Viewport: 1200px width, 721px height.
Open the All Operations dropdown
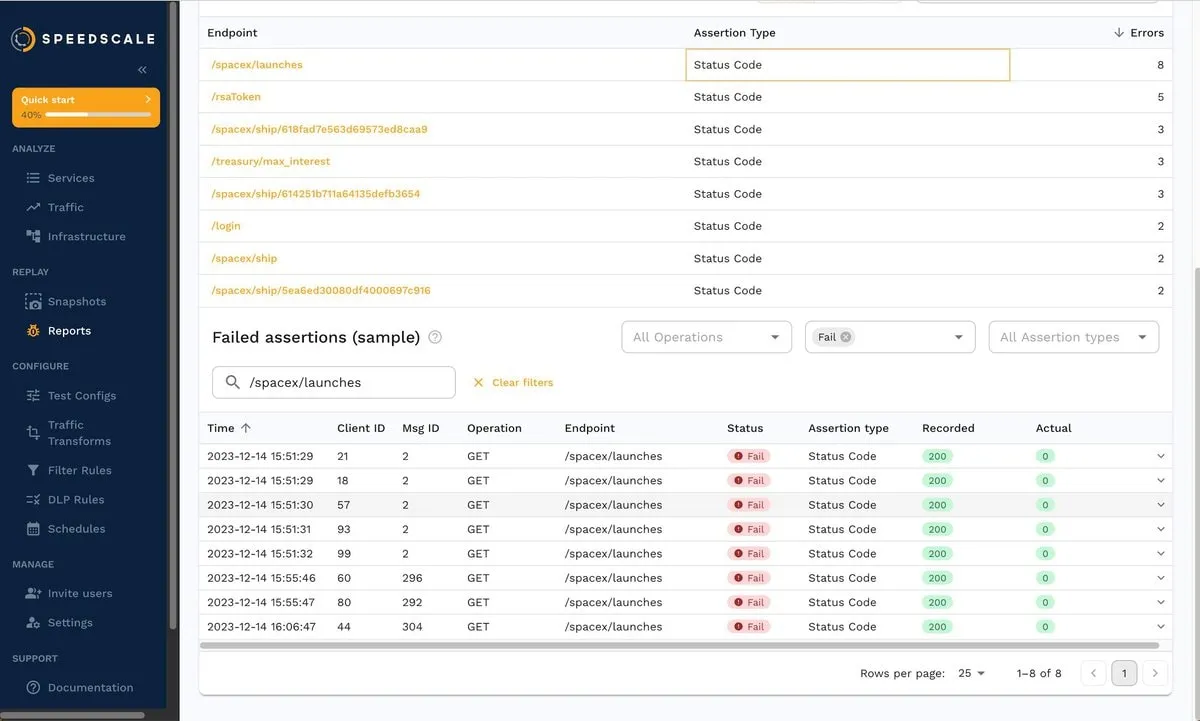pyautogui.click(x=706, y=337)
